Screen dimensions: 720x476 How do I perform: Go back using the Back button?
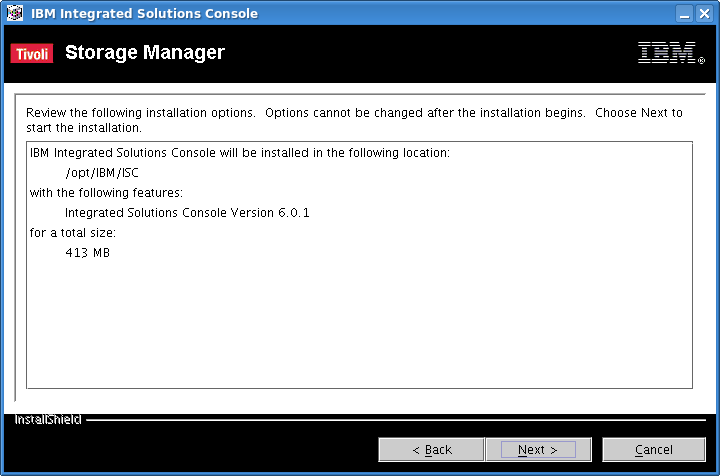(x=431, y=449)
